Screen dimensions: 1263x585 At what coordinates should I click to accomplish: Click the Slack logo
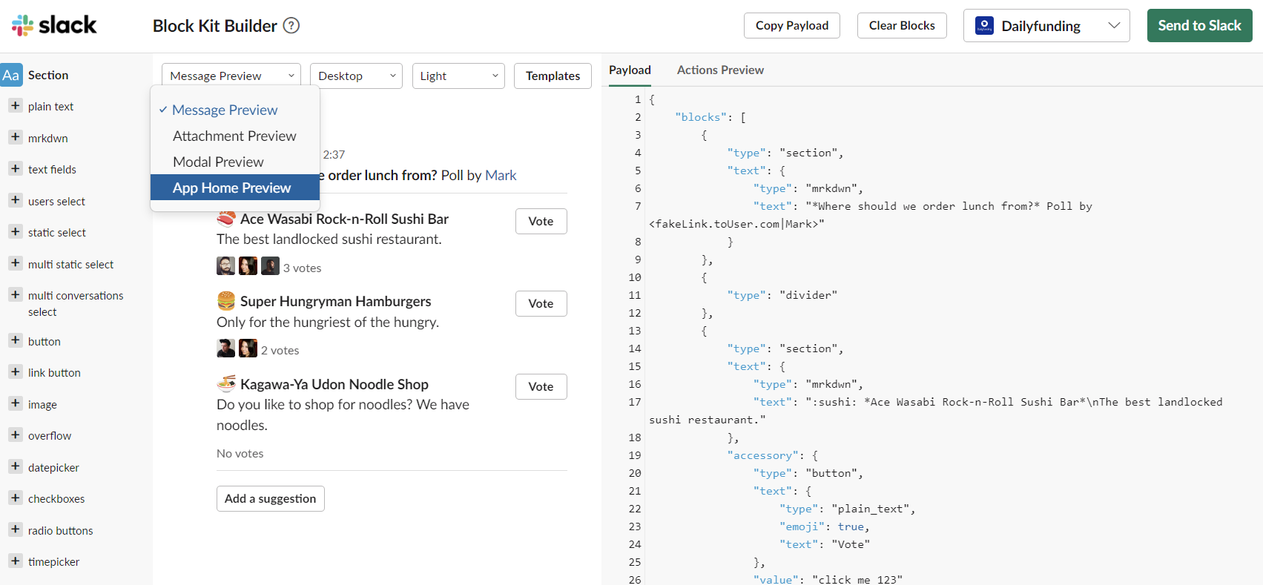coord(55,25)
